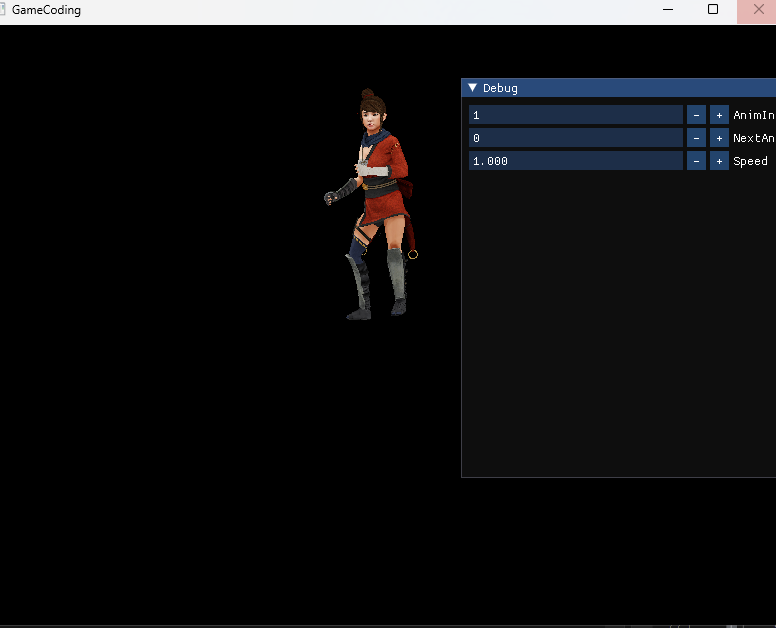Screen dimensions: 776x628
Task: Increase NextAn value with plus button
Action: (x=719, y=138)
